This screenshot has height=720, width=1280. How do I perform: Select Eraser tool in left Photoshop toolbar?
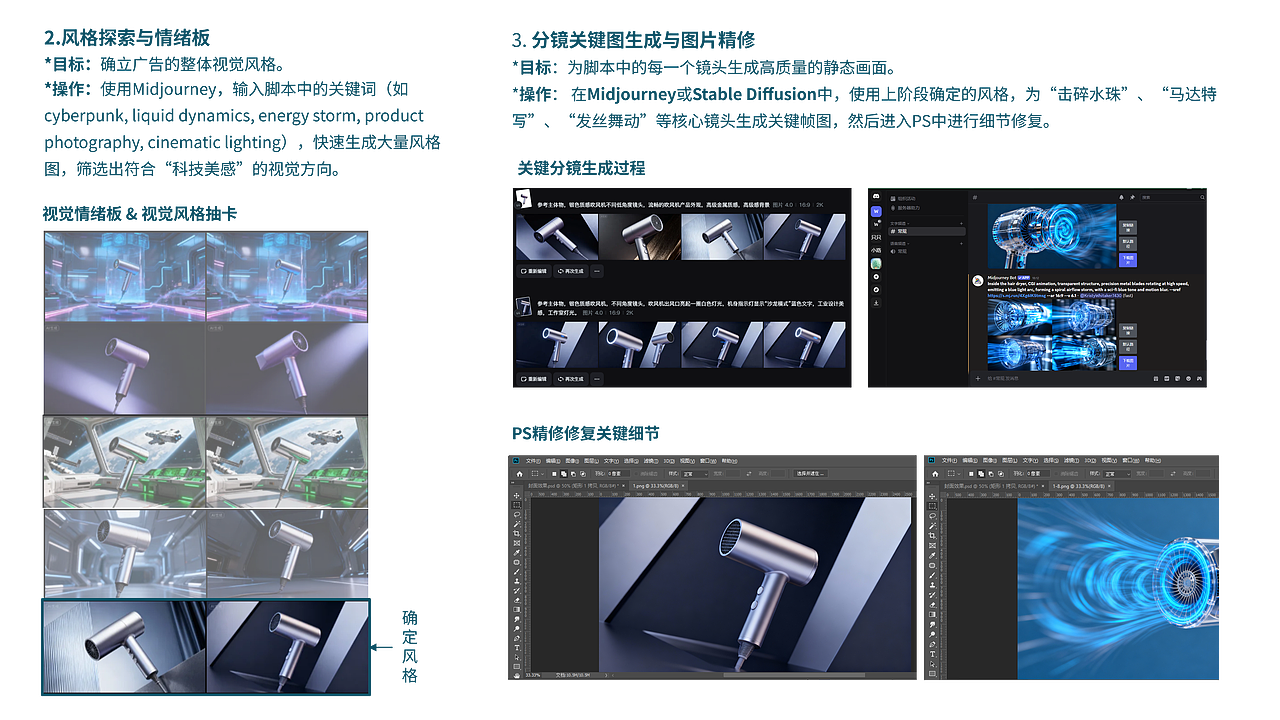[517, 600]
